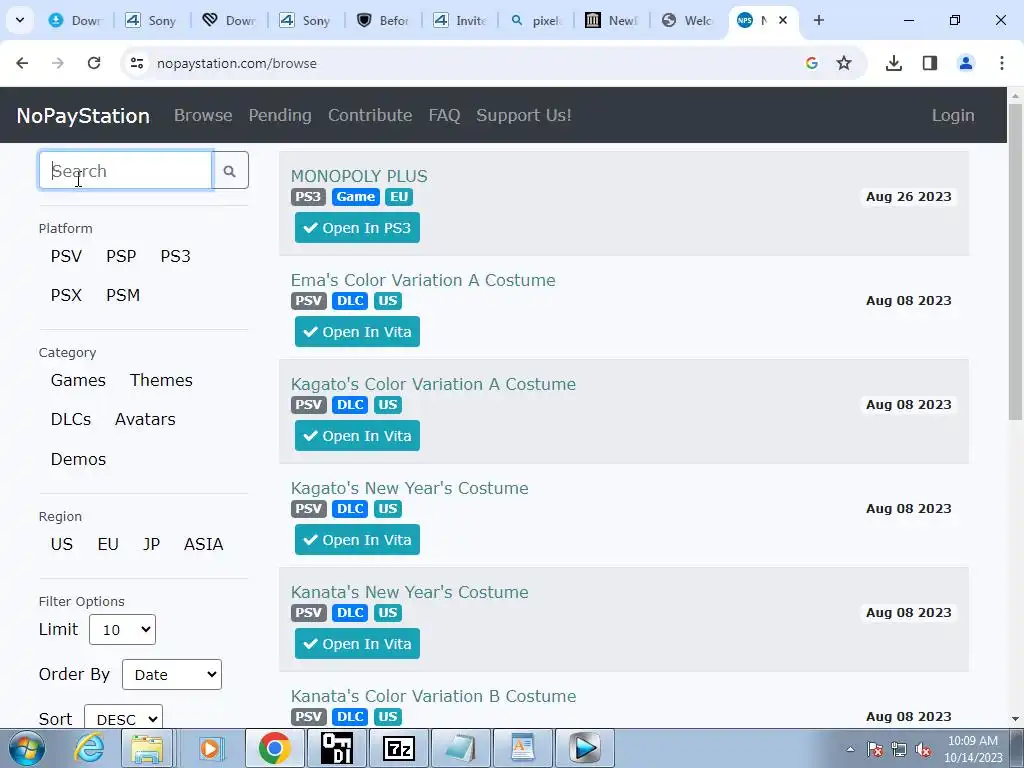The height and width of the screenshot is (768, 1024).
Task: Click the Google icon in the address bar
Action: 812,63
